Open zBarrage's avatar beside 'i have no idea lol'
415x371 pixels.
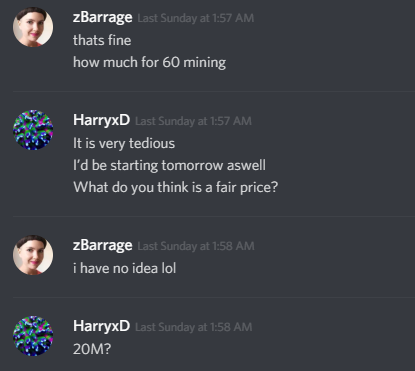pyautogui.click(x=33, y=255)
